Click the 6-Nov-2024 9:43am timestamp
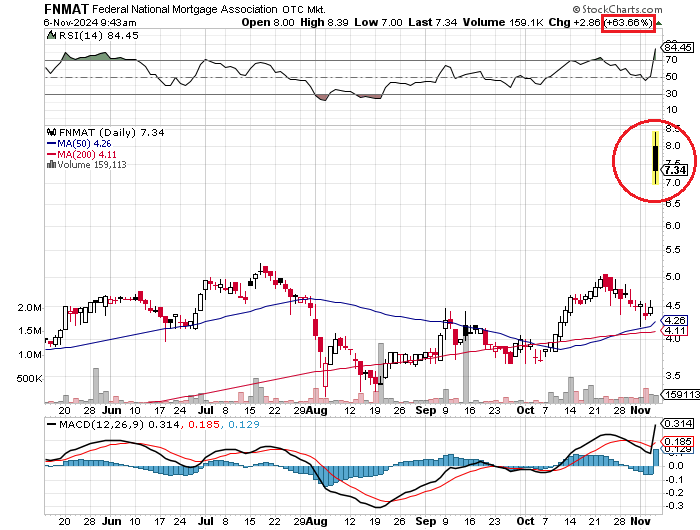Image resolution: width=700 pixels, height=530 pixels. pos(90,22)
